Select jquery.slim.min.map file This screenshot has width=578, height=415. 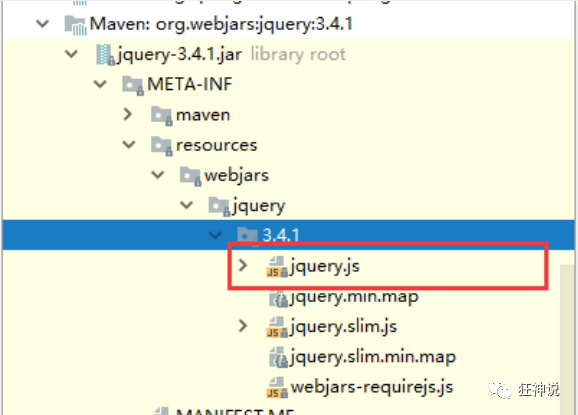[373, 357]
